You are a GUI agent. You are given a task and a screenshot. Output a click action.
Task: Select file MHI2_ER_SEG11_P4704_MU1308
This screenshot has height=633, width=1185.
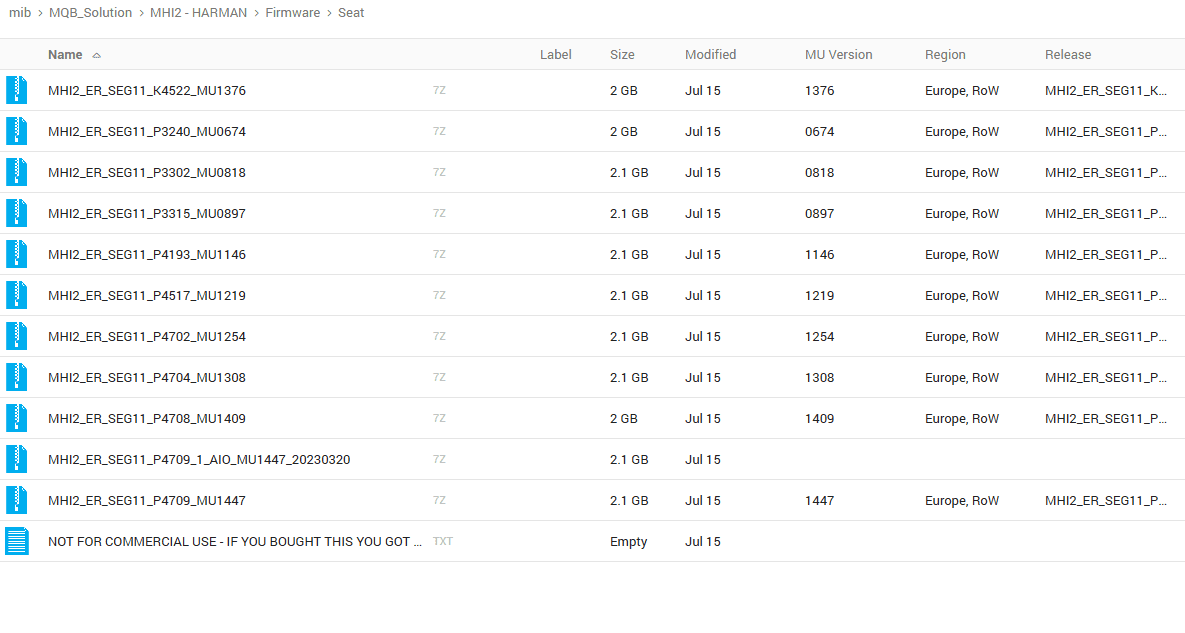pos(147,378)
